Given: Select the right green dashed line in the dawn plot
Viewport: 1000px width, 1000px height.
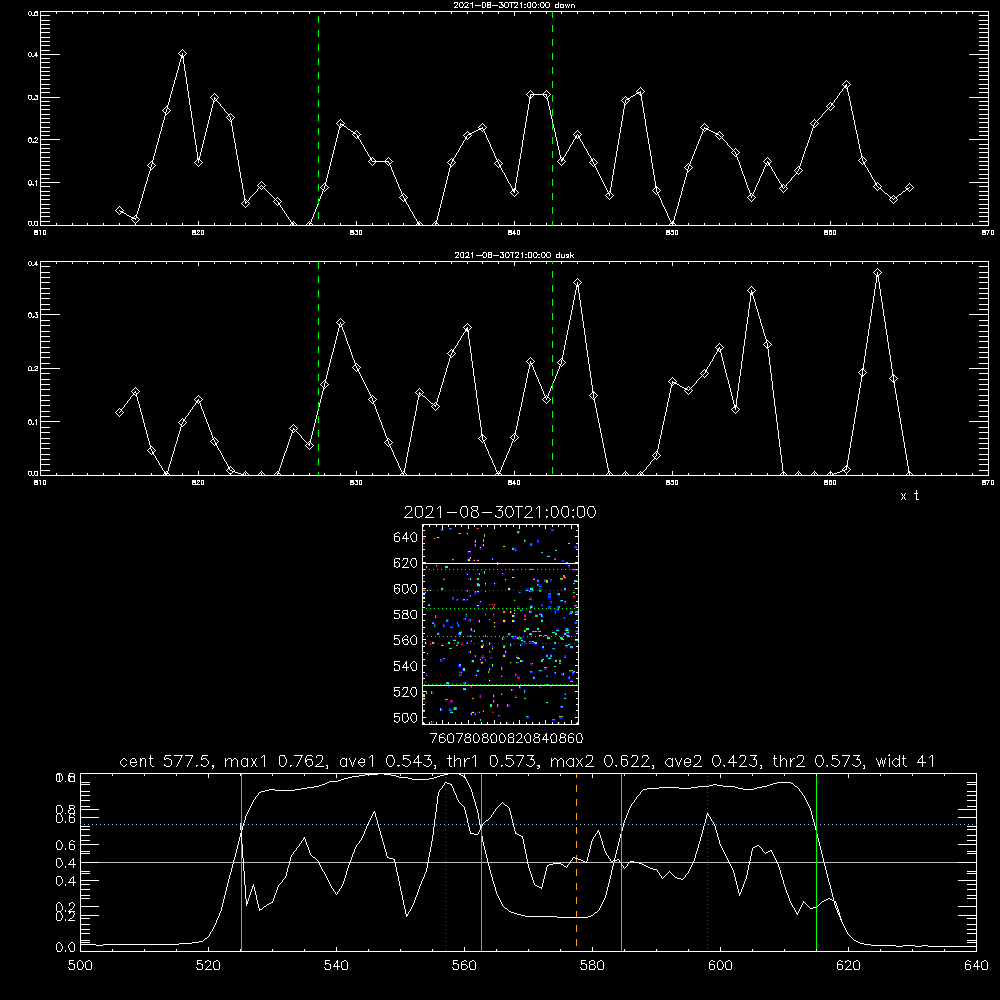Looking at the screenshot, I should [x=552, y=119].
